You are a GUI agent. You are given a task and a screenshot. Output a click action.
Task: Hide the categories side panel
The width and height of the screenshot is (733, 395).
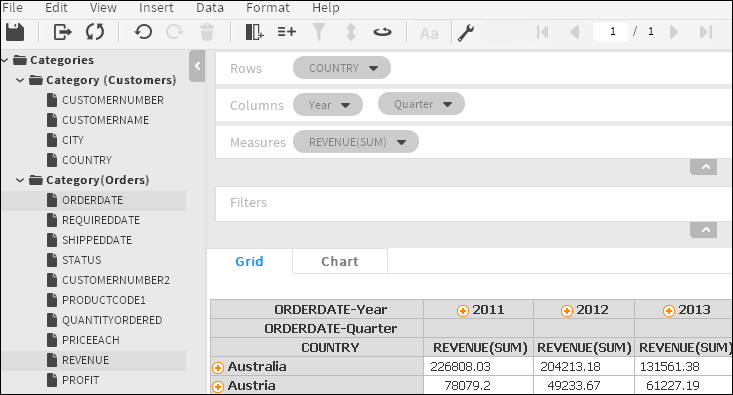click(197, 66)
